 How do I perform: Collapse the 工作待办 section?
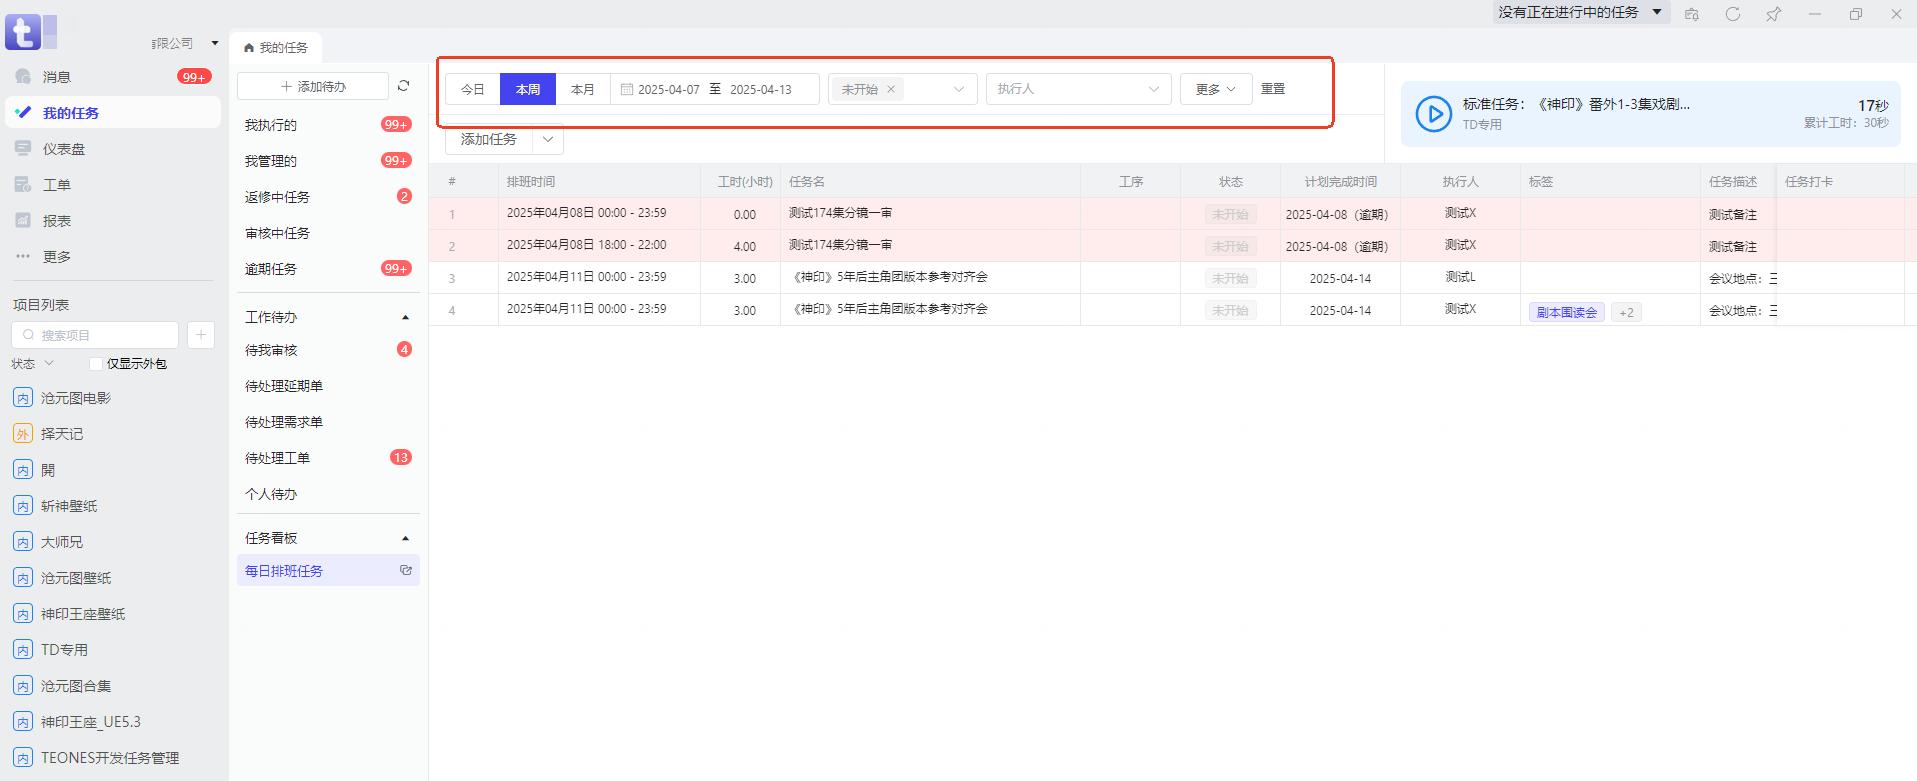click(x=405, y=317)
